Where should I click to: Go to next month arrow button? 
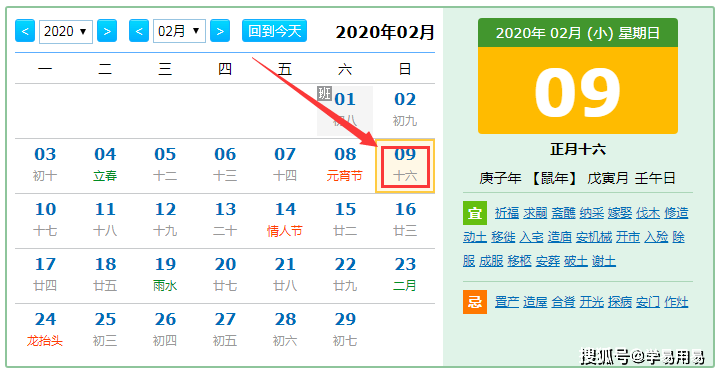coord(220,31)
